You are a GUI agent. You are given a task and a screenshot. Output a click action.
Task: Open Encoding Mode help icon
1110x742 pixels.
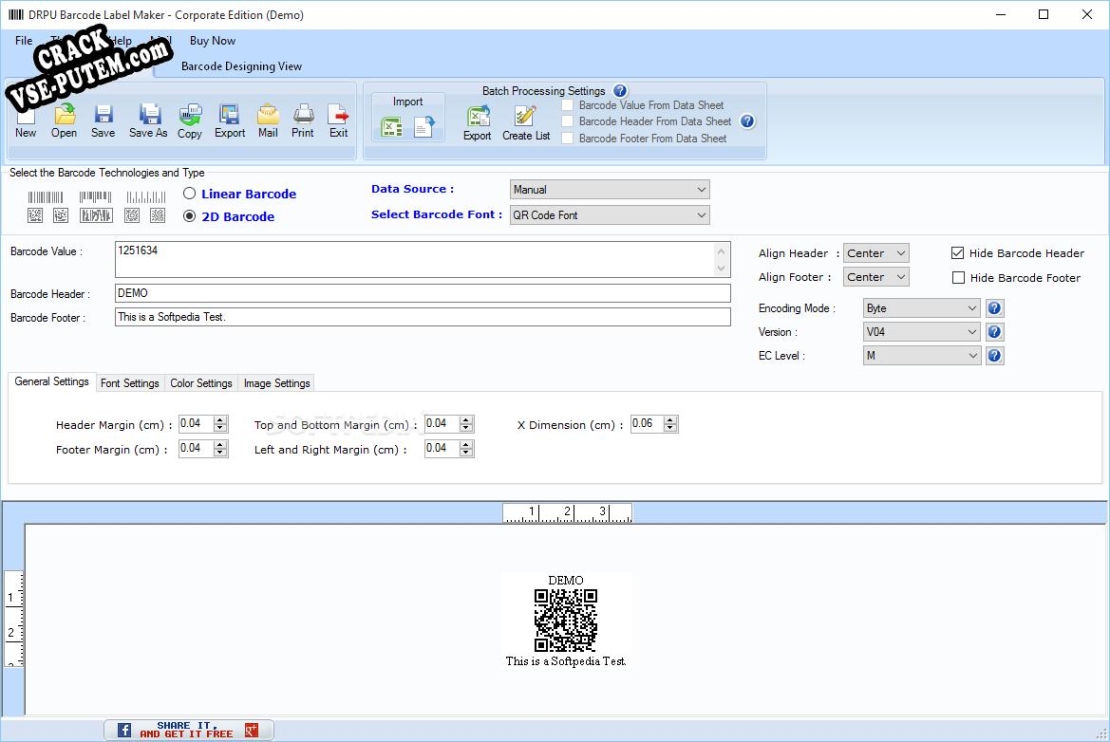coord(995,308)
